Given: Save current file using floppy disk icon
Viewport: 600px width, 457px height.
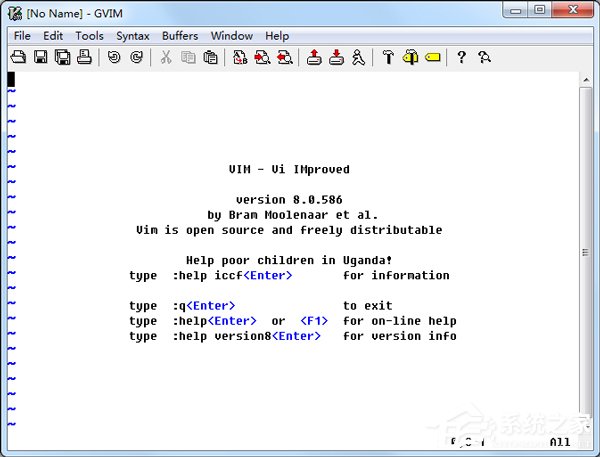Looking at the screenshot, I should (41, 57).
